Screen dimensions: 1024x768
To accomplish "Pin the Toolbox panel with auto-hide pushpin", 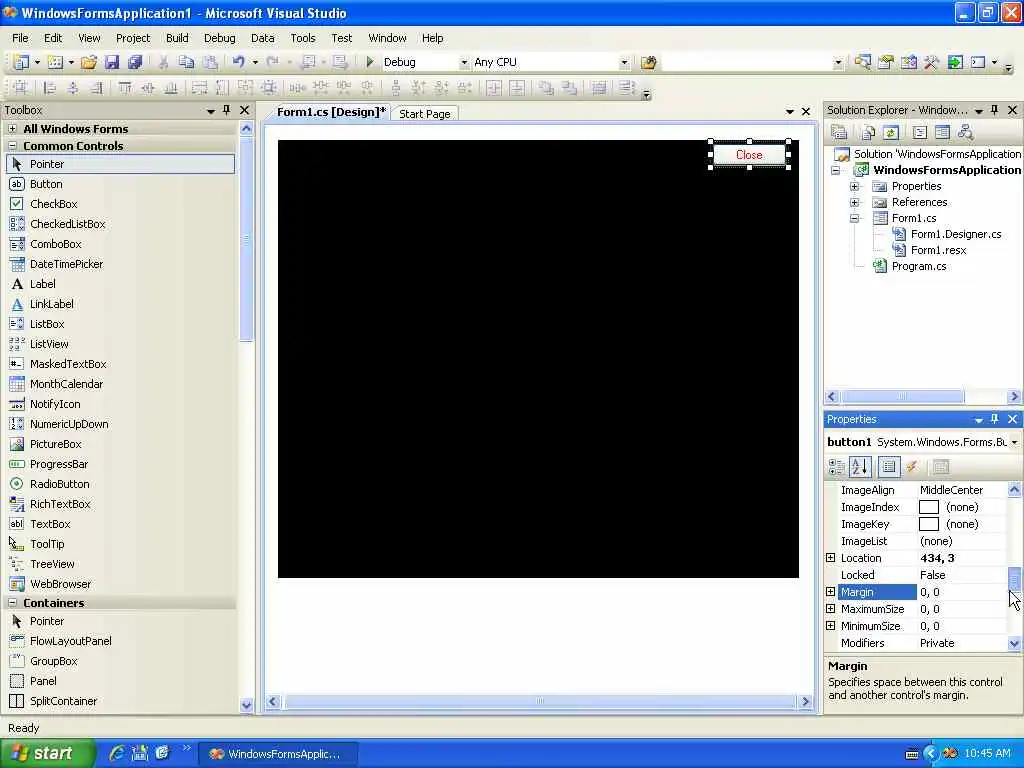I will [x=227, y=110].
